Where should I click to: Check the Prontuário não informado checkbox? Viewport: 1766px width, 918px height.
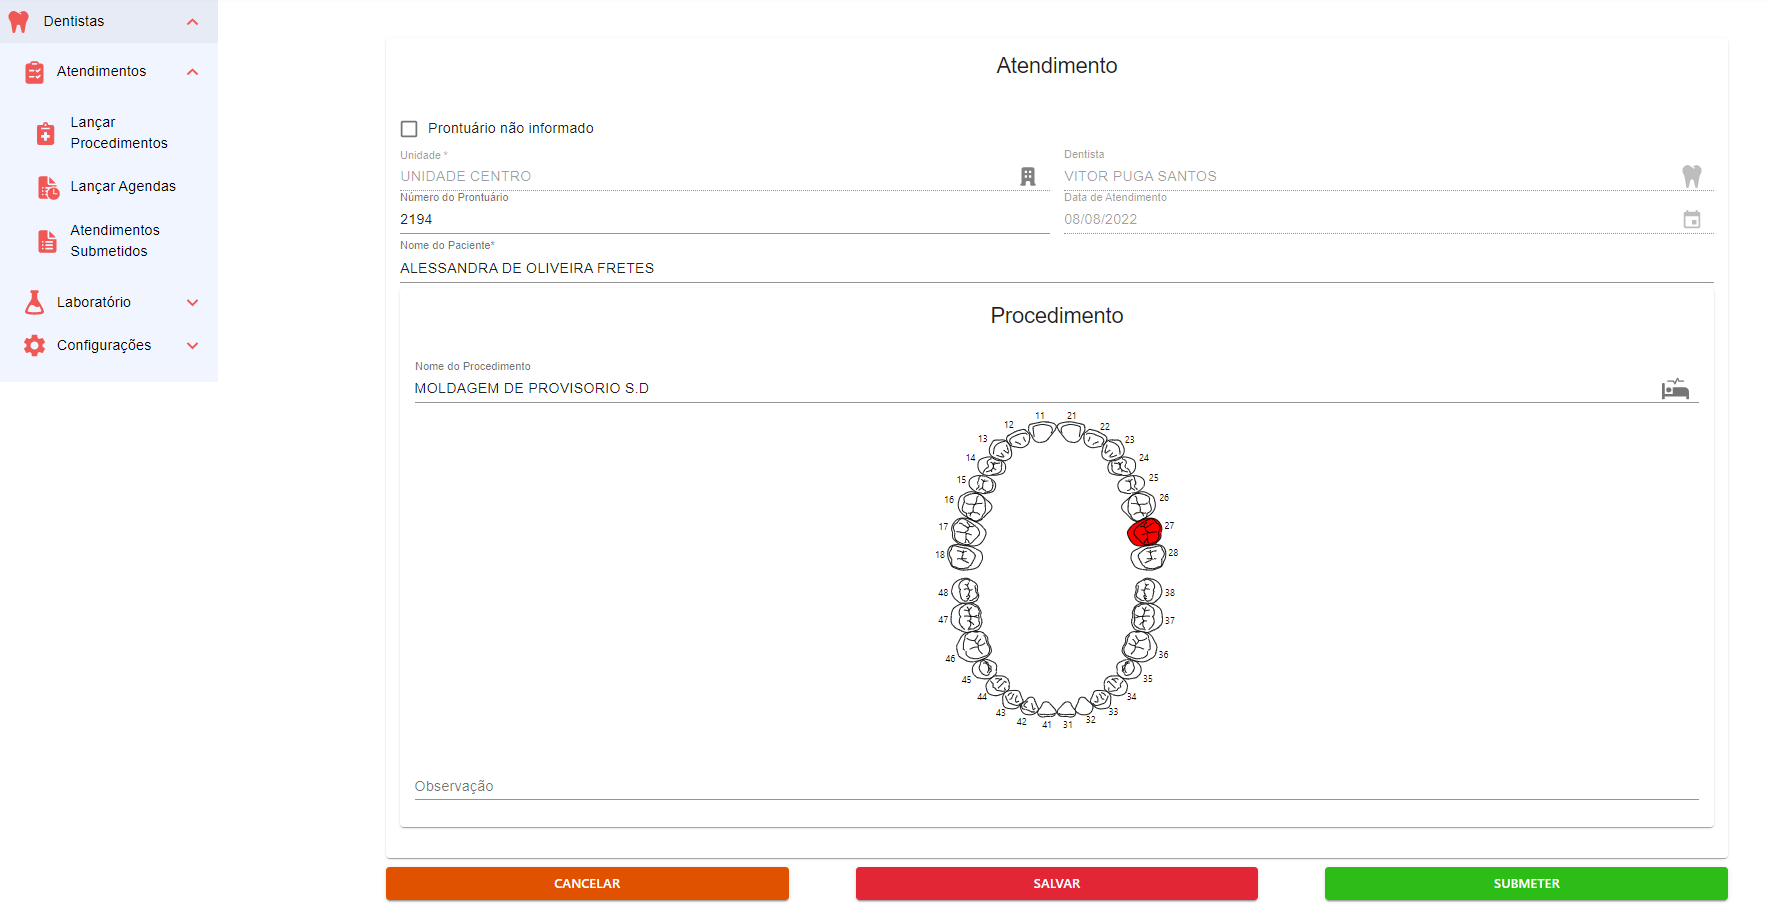pyautogui.click(x=409, y=129)
